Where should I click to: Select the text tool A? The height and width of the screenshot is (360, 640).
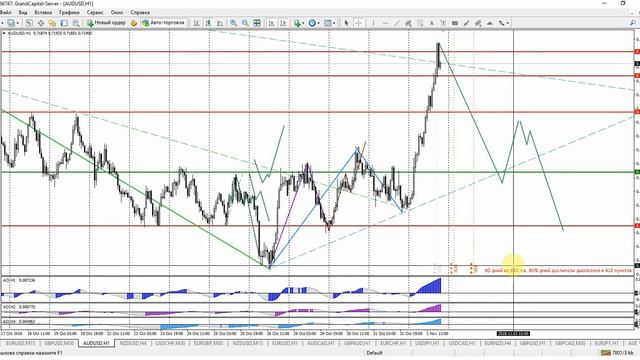[431, 23]
